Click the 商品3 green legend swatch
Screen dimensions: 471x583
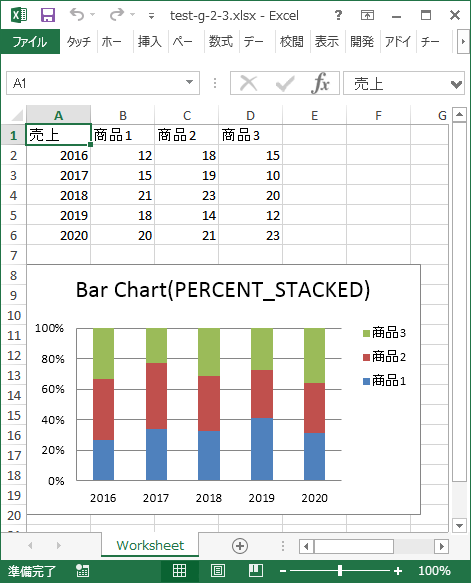coord(367,333)
